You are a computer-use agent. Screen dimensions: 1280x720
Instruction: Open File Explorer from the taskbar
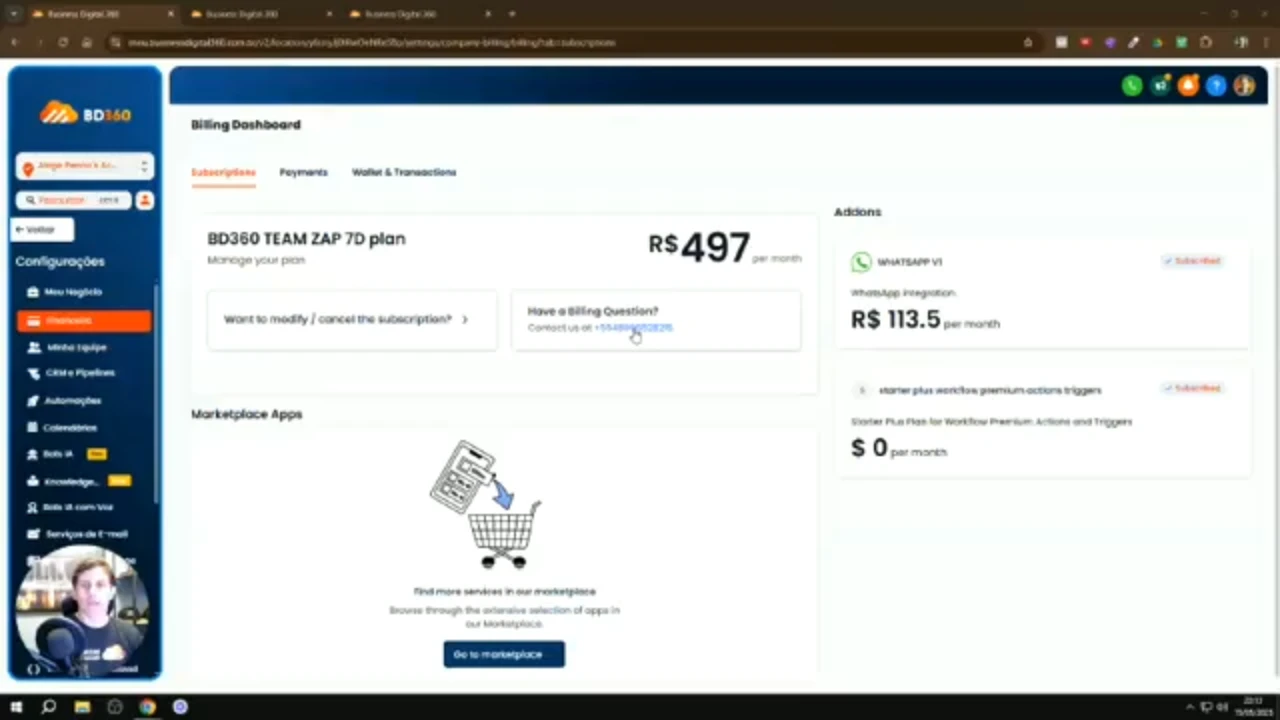point(82,707)
